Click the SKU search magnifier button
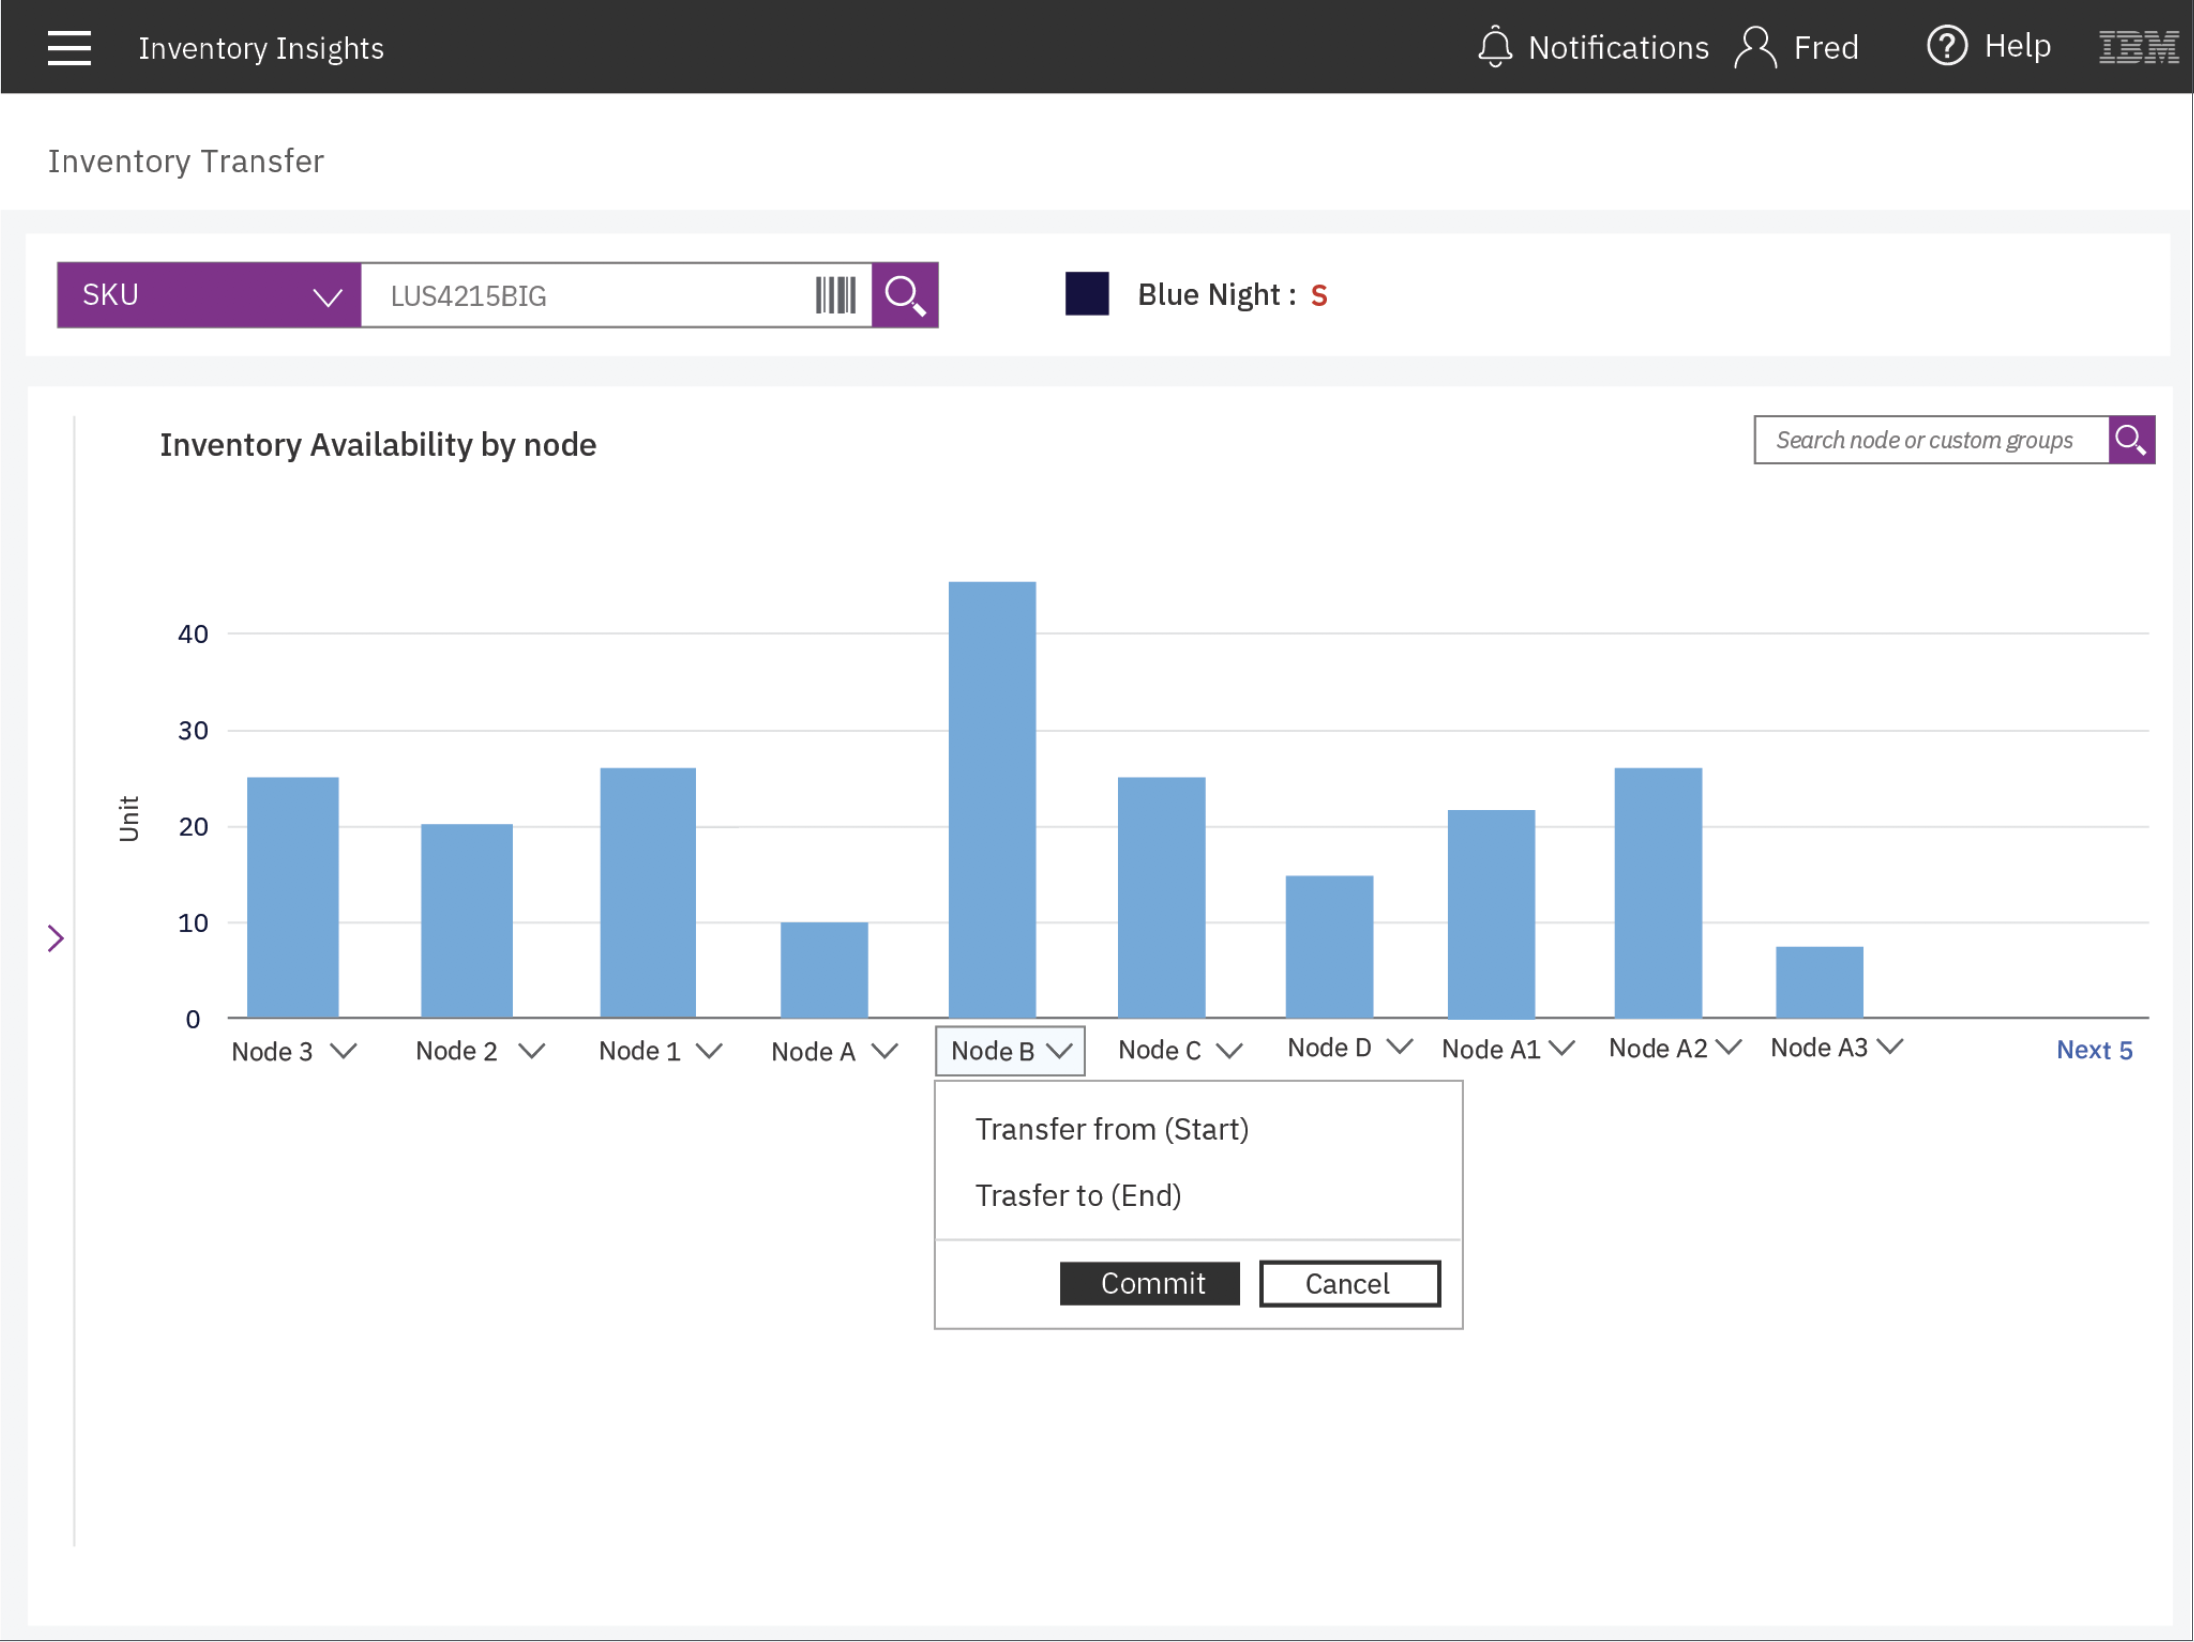 click(905, 295)
